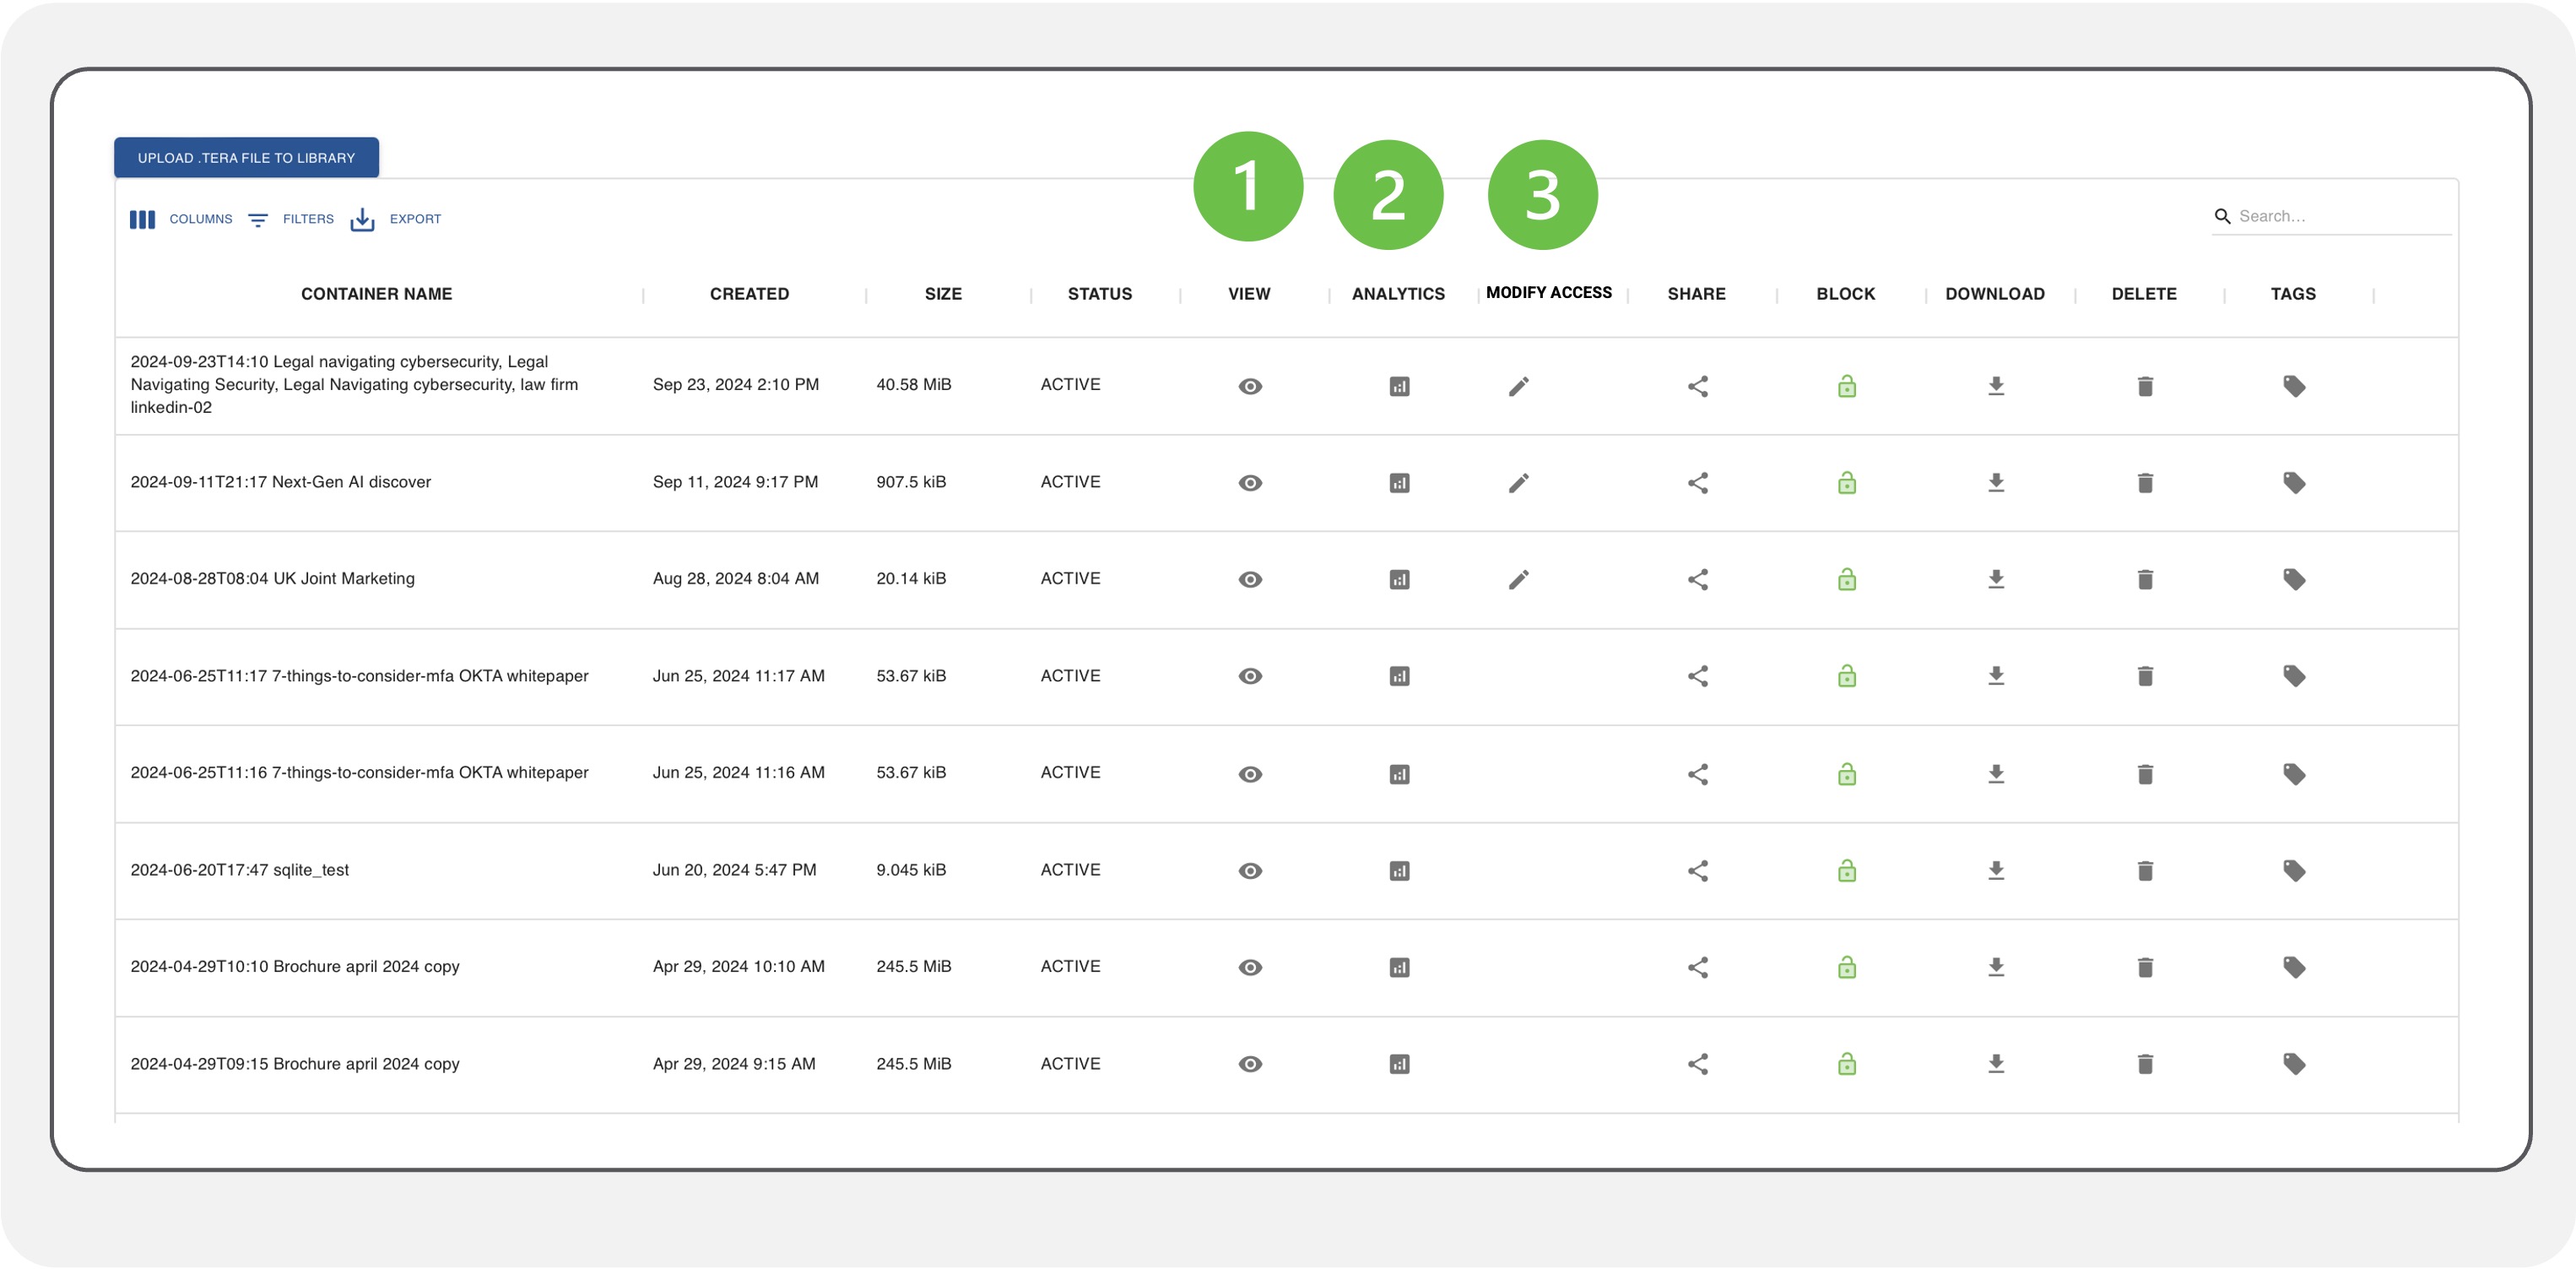This screenshot has height=1269, width=2576.
Task: Open analytics for sqlite_test
Action: click(1399, 871)
